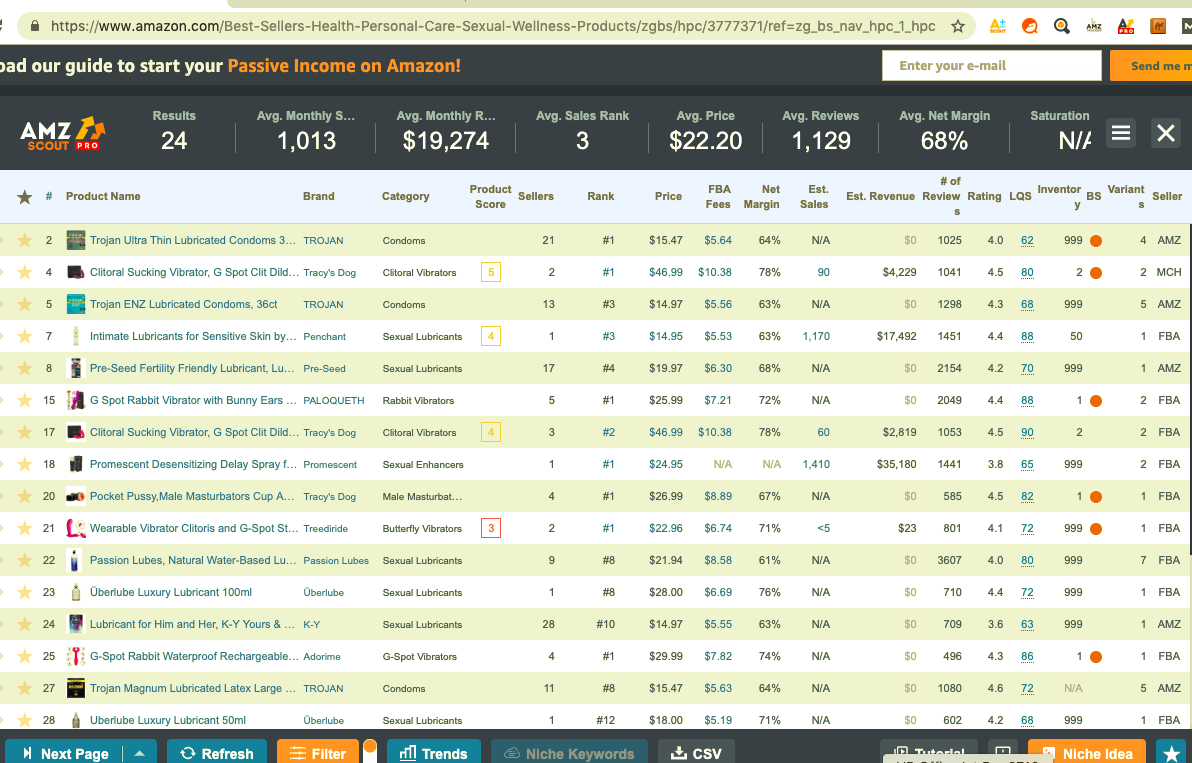Open the magnifier search extension icon
This screenshot has width=1192, height=763.
coord(1061,27)
